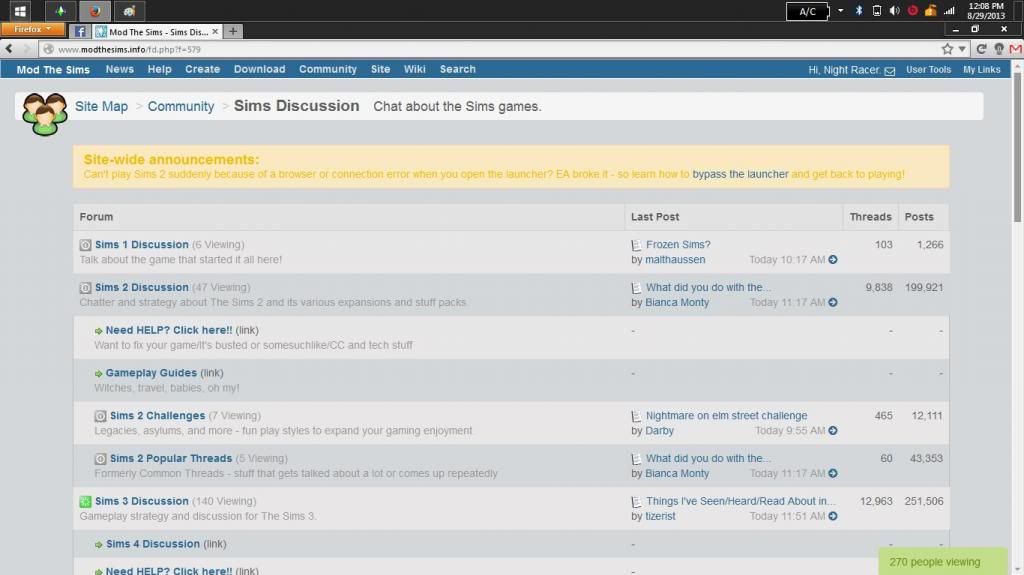Click the Sims 1 Discussion forum icon

(x=85, y=245)
